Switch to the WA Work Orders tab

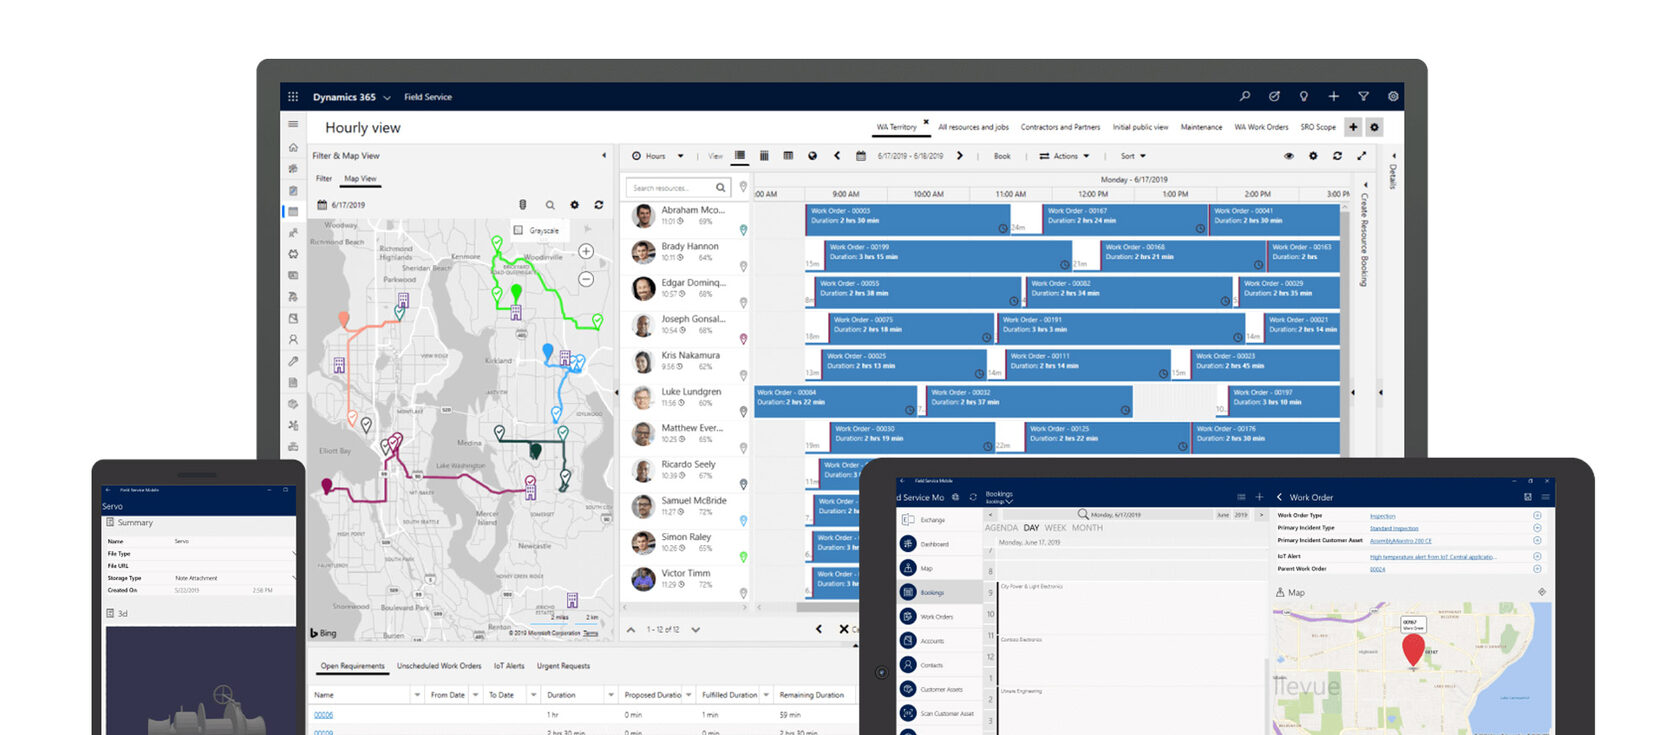pos(1261,127)
